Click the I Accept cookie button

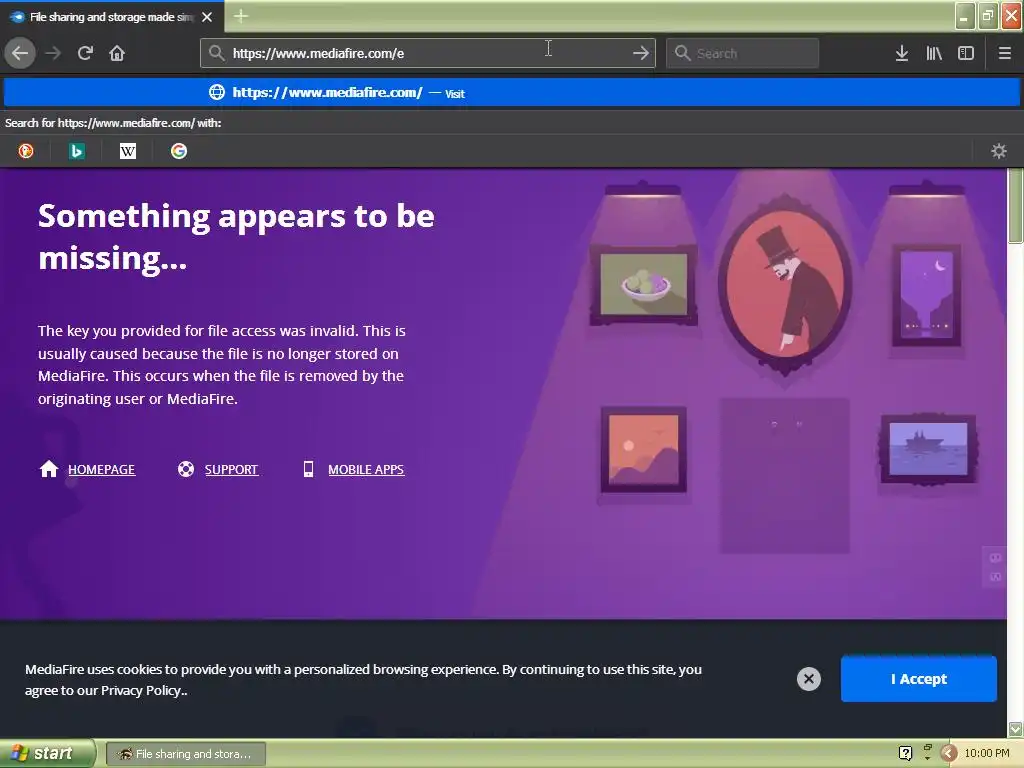(918, 679)
